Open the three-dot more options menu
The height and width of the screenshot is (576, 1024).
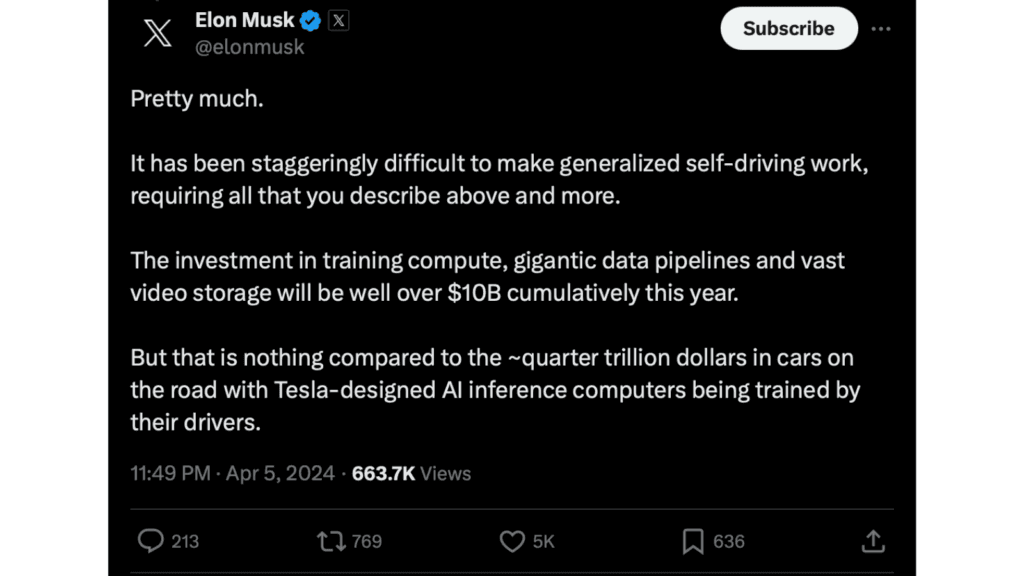[880, 29]
